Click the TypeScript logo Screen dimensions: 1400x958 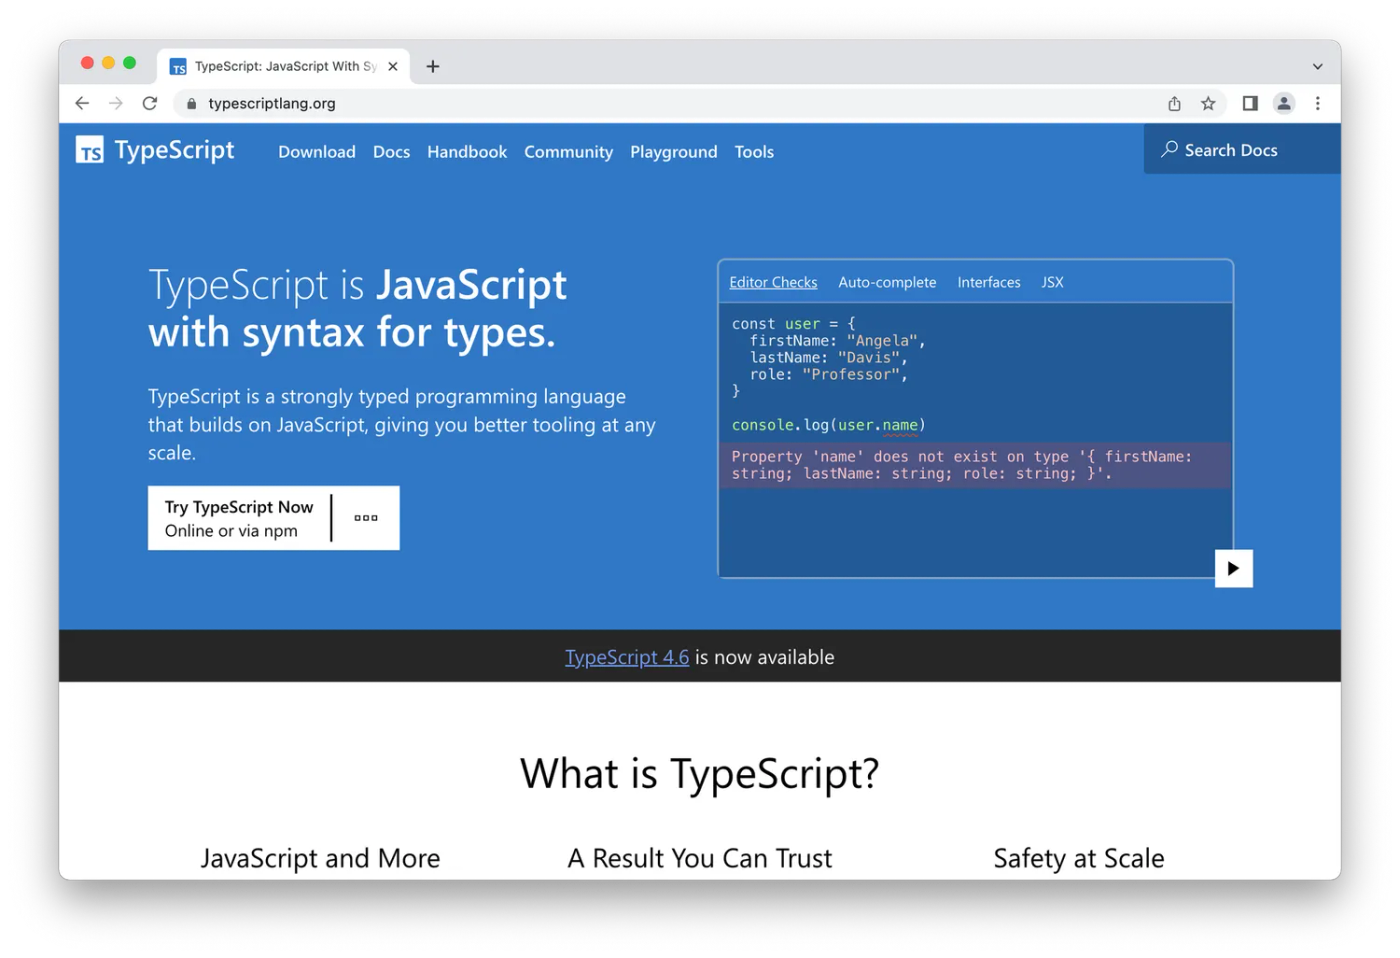(90, 150)
